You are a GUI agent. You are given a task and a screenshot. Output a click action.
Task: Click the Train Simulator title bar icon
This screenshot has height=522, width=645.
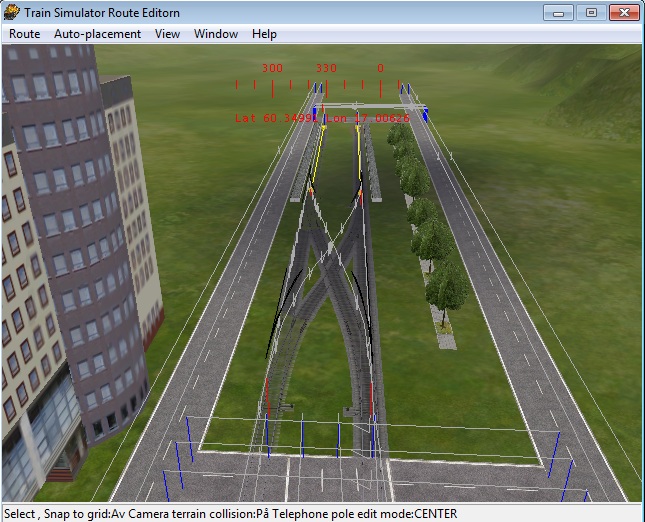12,12
